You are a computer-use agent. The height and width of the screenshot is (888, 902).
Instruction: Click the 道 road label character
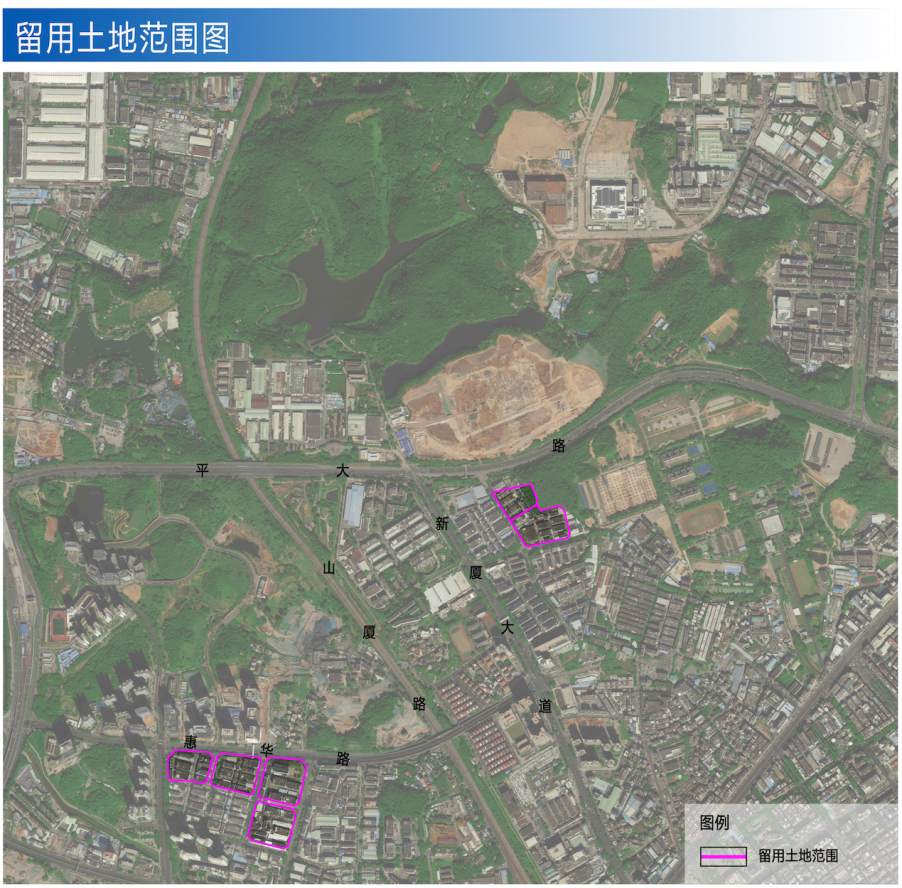[545, 706]
